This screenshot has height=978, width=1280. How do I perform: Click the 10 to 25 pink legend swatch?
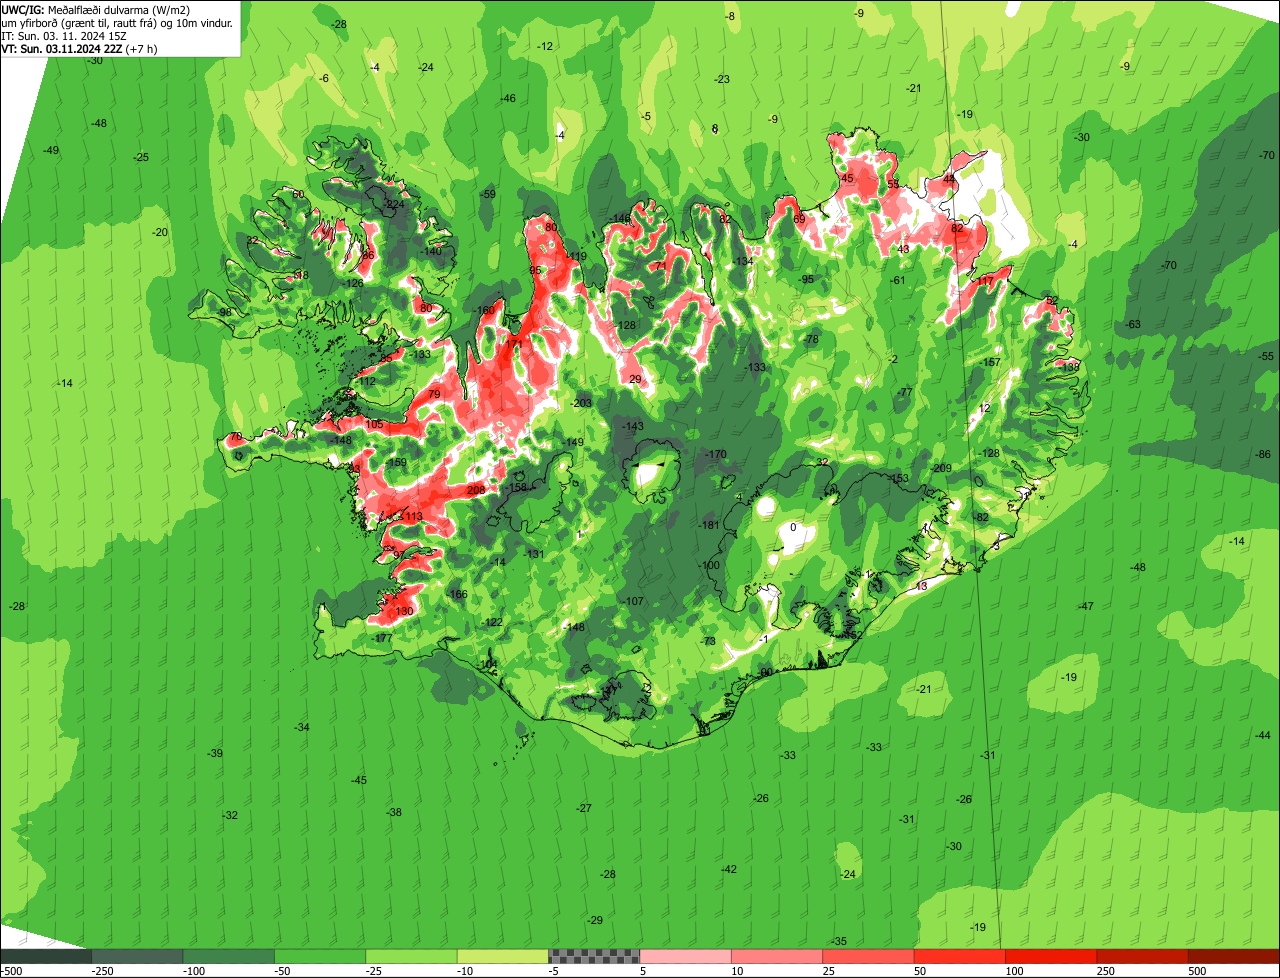(777, 956)
